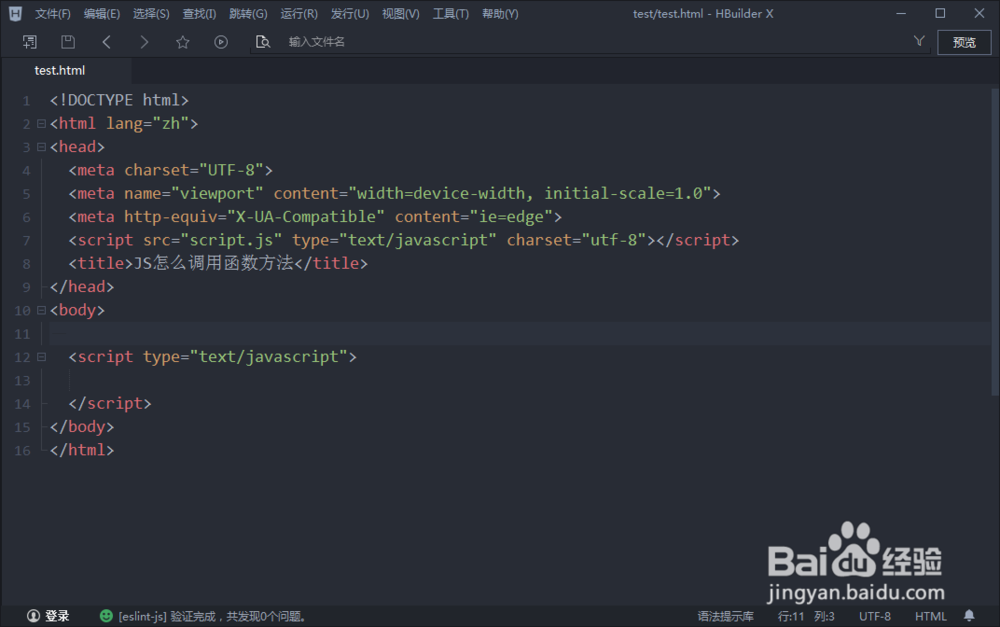Go forward with the right arrow icon

144,42
